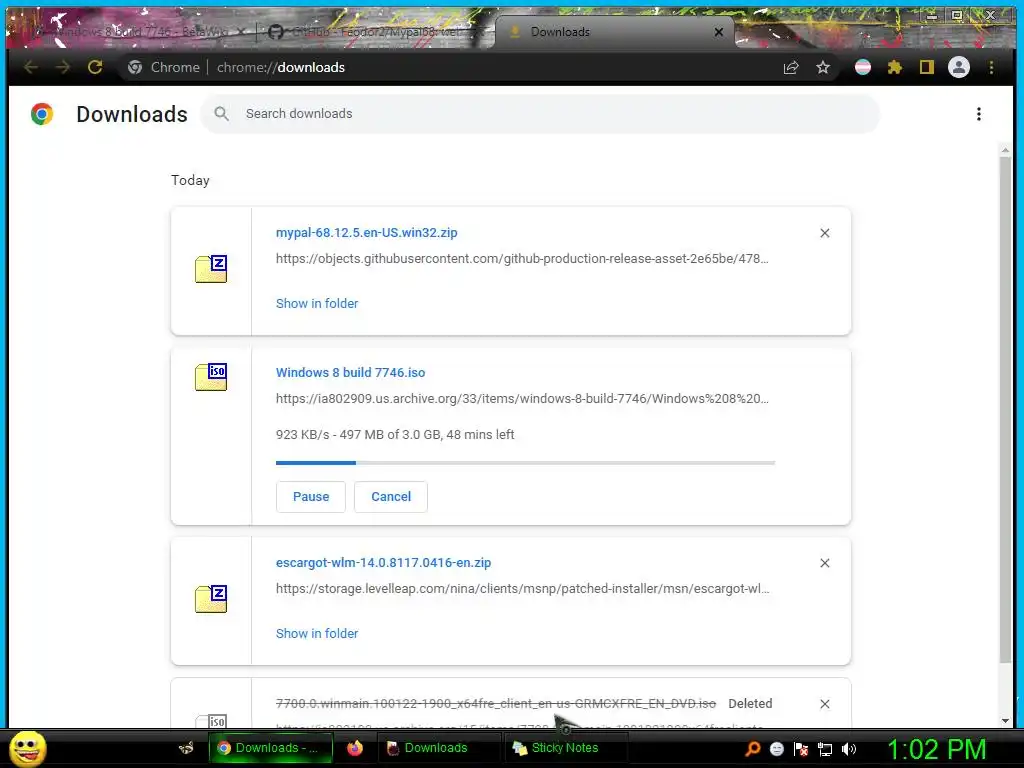Open mypal-68.12.5.en-US.win32.zip file link
The image size is (1024, 768).
click(366, 232)
